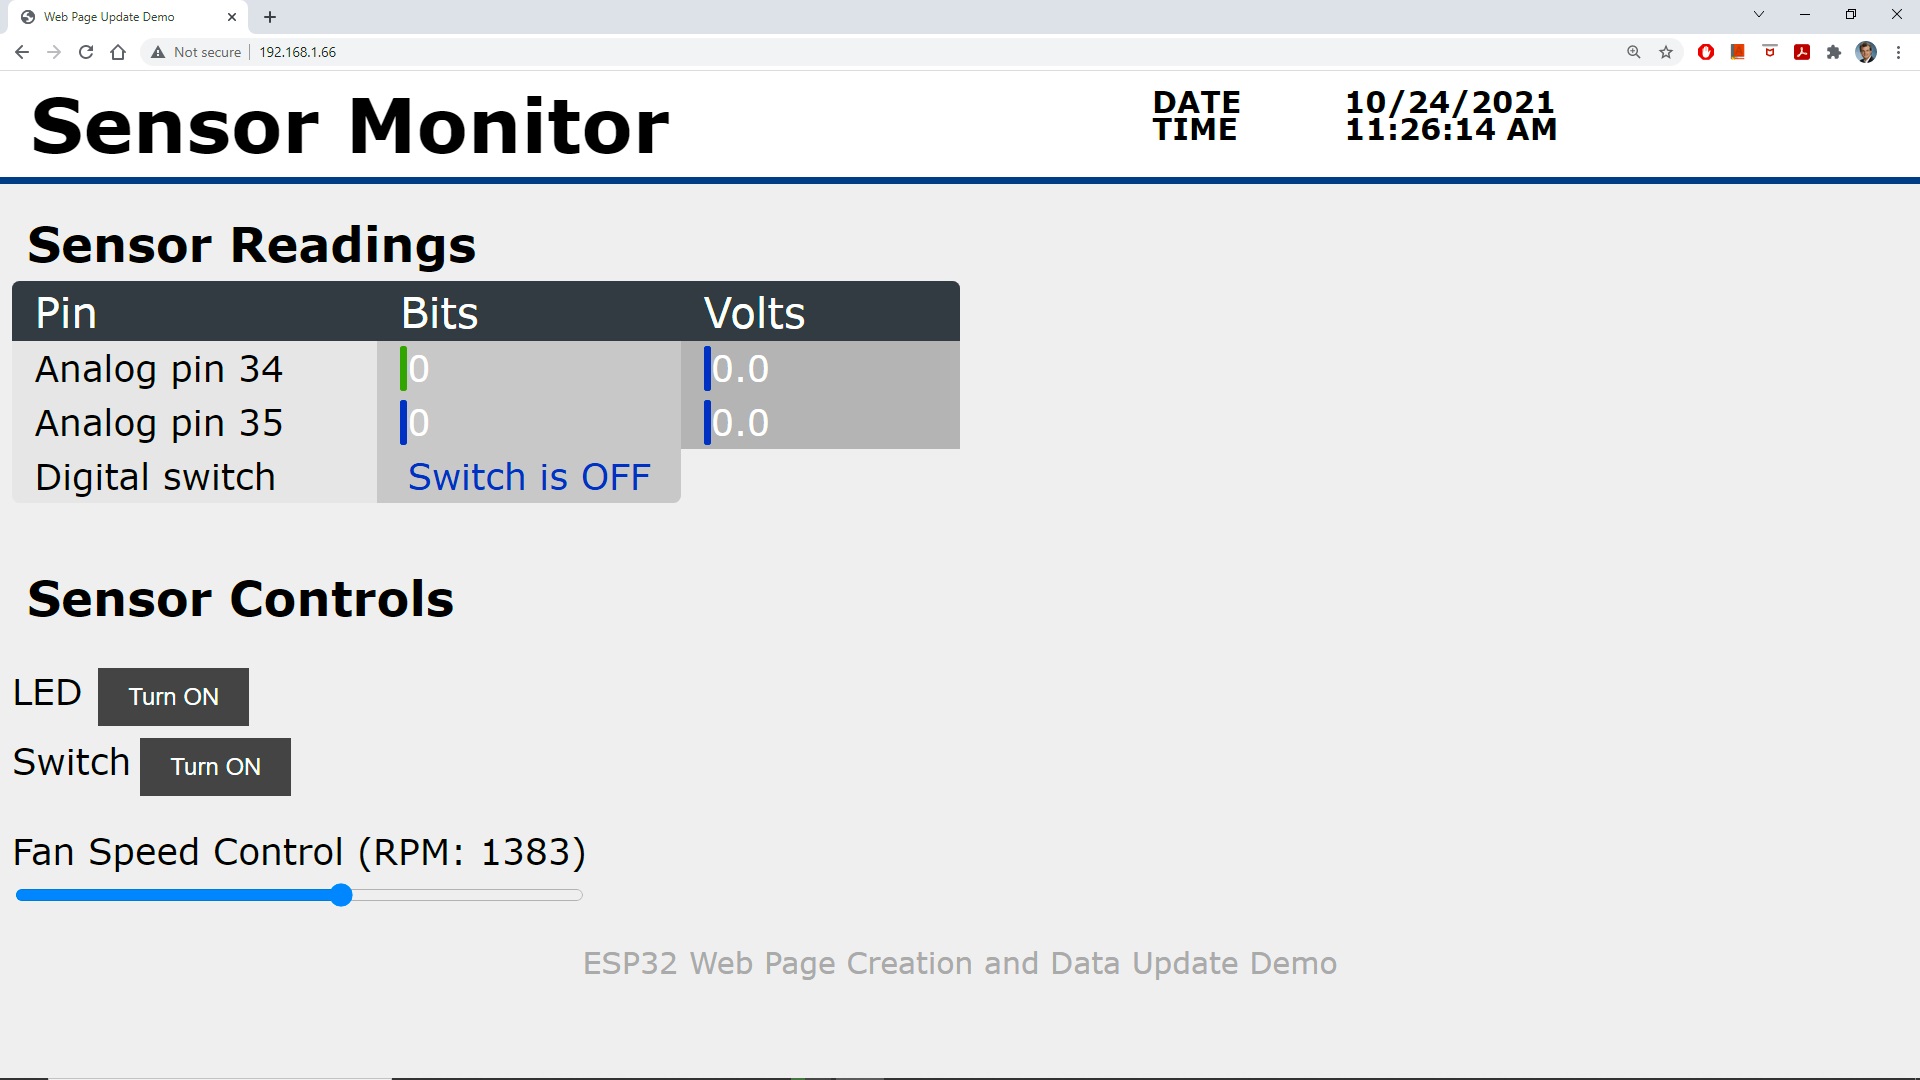1920x1080 pixels.
Task: Expand the tab search chevron
Action: click(1759, 15)
